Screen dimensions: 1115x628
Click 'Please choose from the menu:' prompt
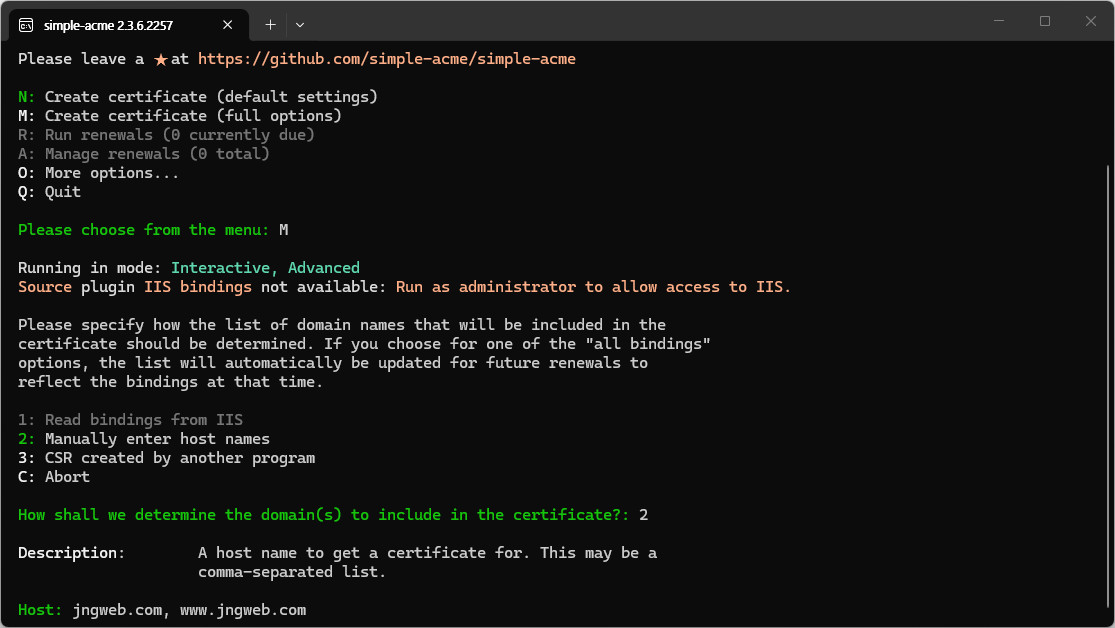(x=144, y=230)
